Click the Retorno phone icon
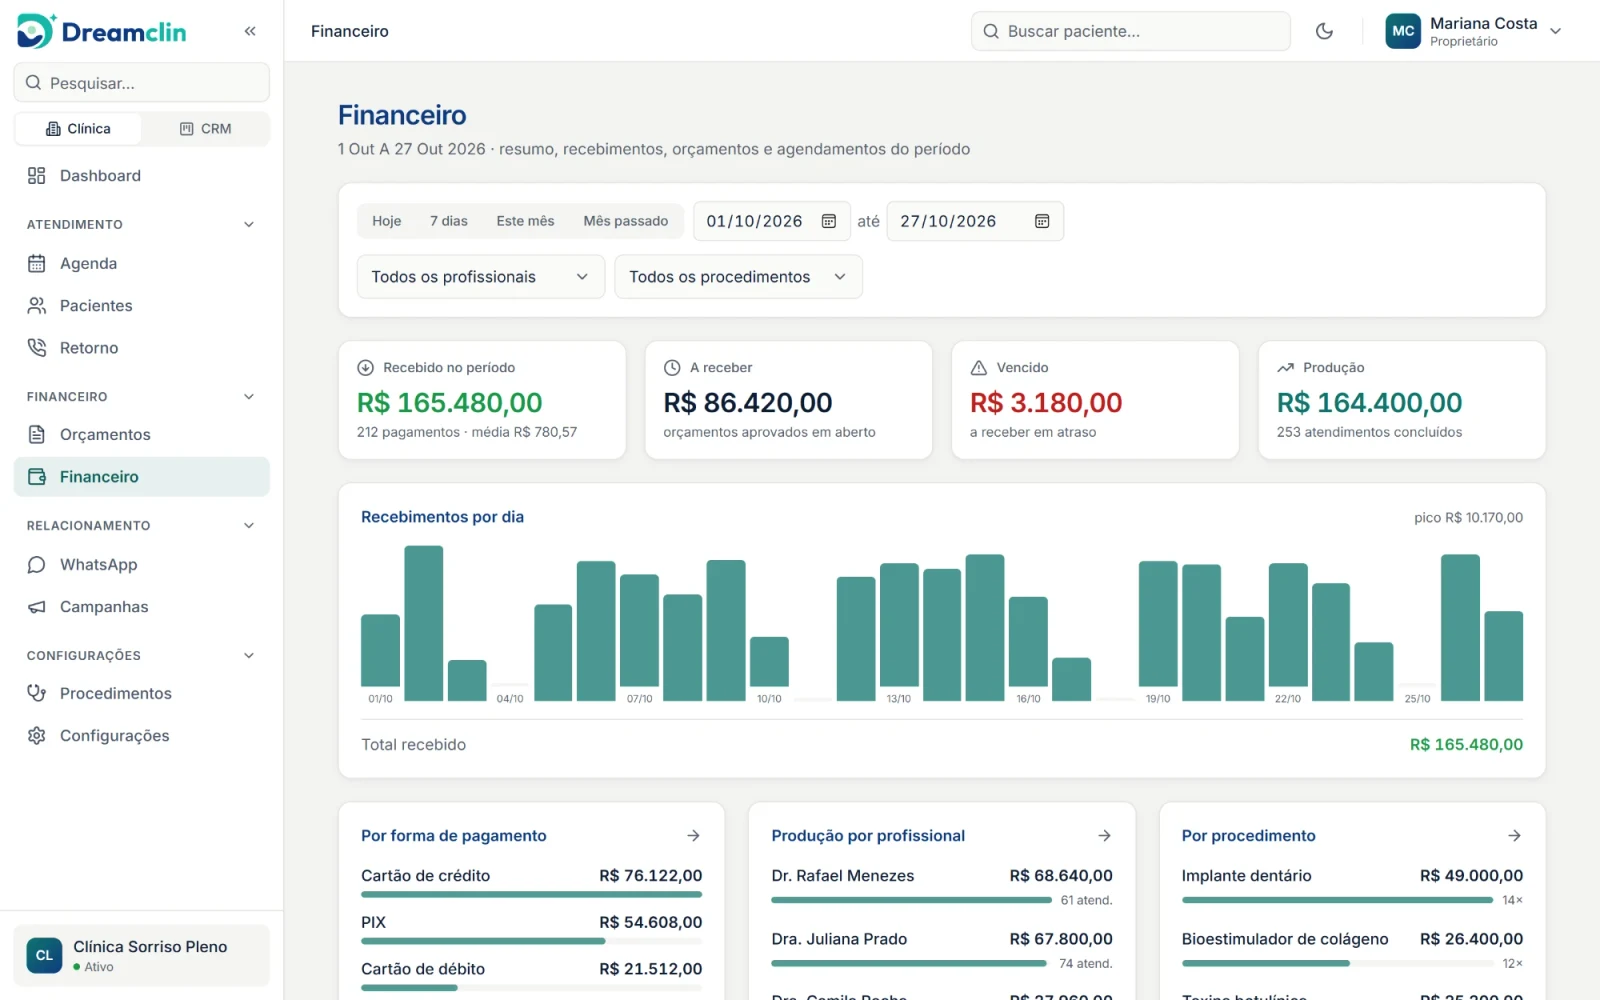This screenshot has height=1000, width=1600. click(37, 347)
